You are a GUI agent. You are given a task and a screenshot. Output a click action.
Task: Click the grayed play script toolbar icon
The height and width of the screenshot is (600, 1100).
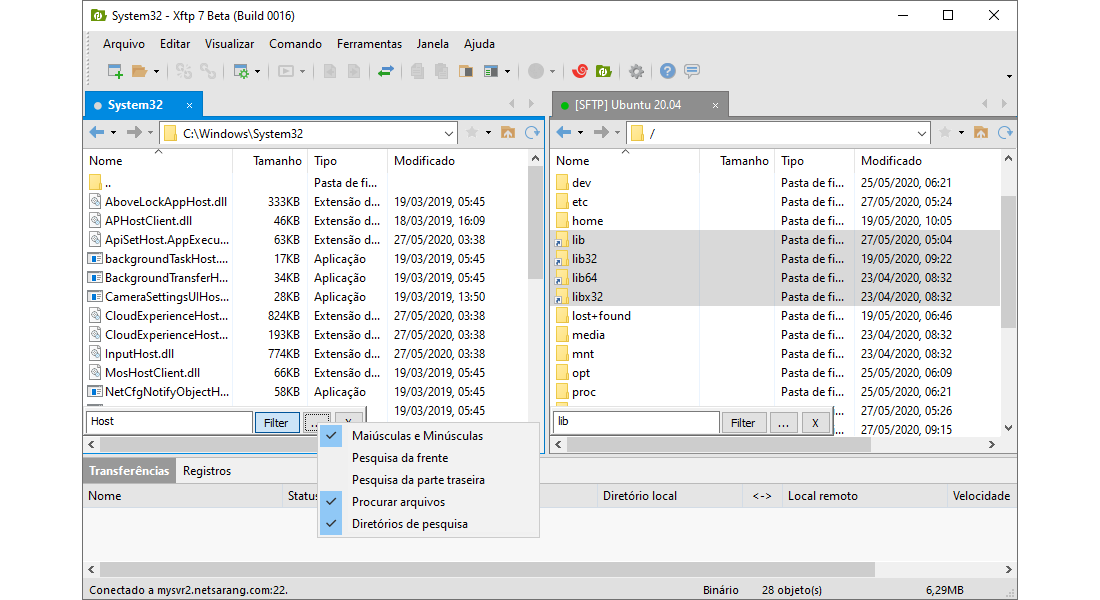(286, 71)
